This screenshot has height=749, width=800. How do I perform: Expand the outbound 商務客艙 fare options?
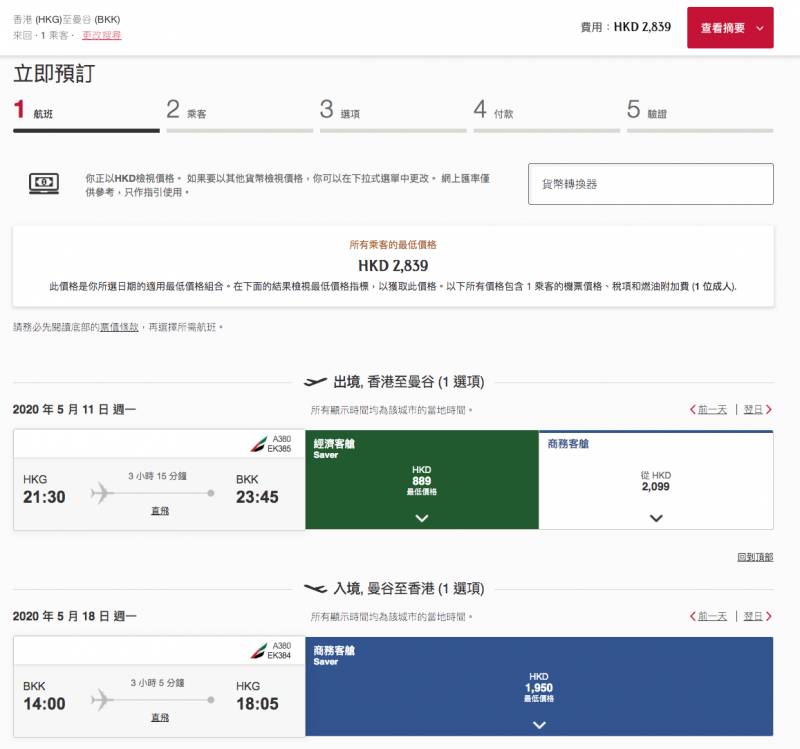pyautogui.click(x=657, y=517)
